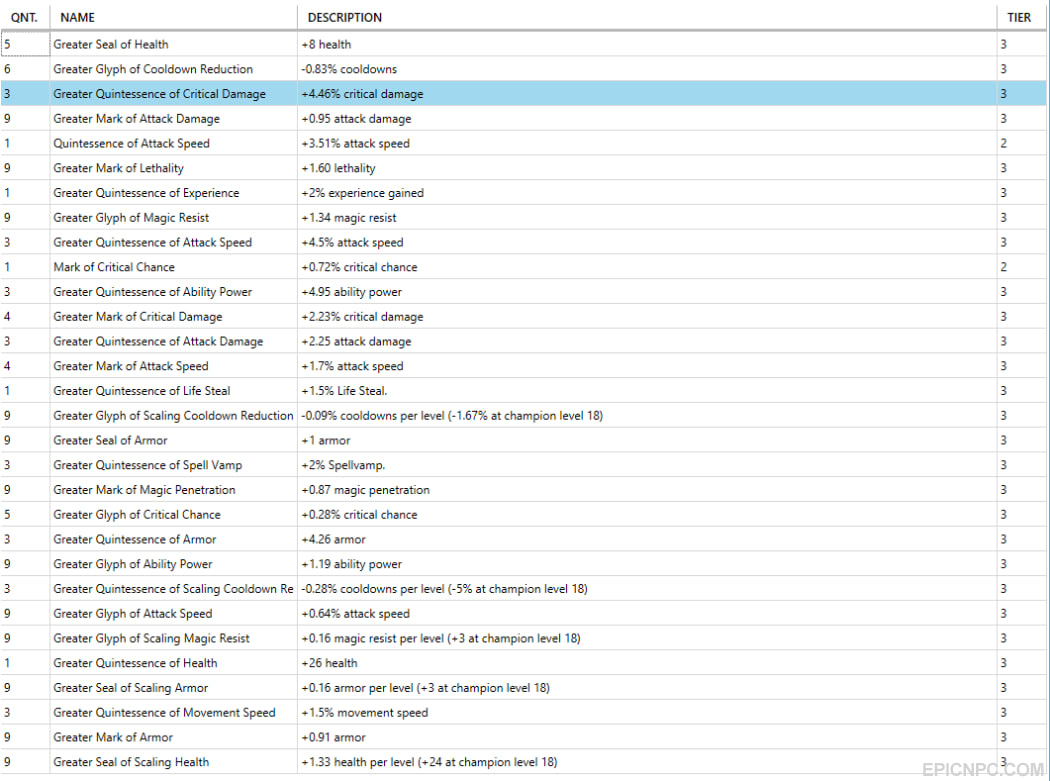
Task: Select the Greater Mark of Lethality row
Action: tap(523, 168)
